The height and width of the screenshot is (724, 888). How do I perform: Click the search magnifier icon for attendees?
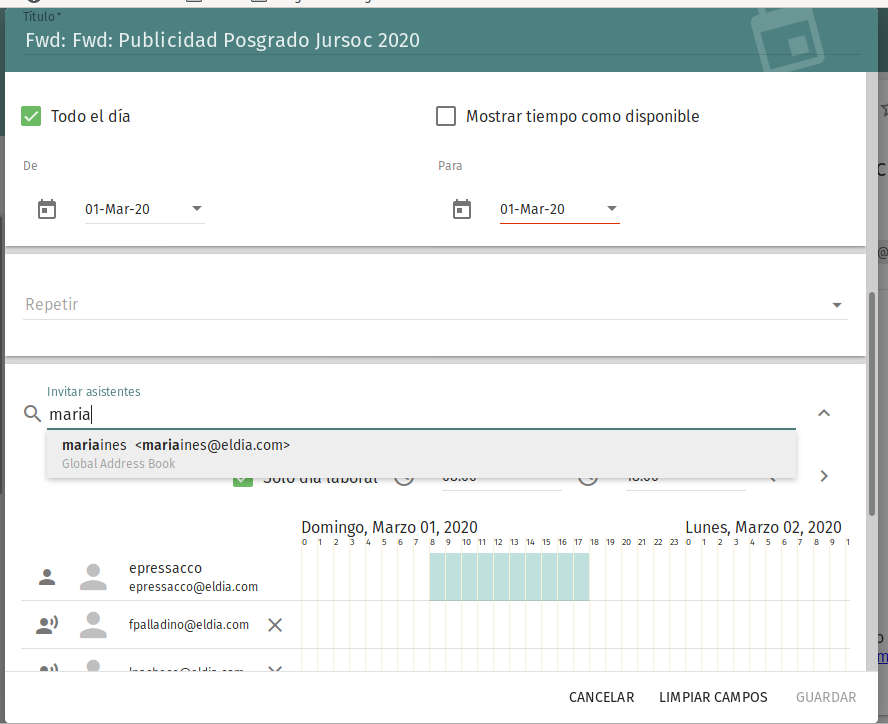(32, 413)
